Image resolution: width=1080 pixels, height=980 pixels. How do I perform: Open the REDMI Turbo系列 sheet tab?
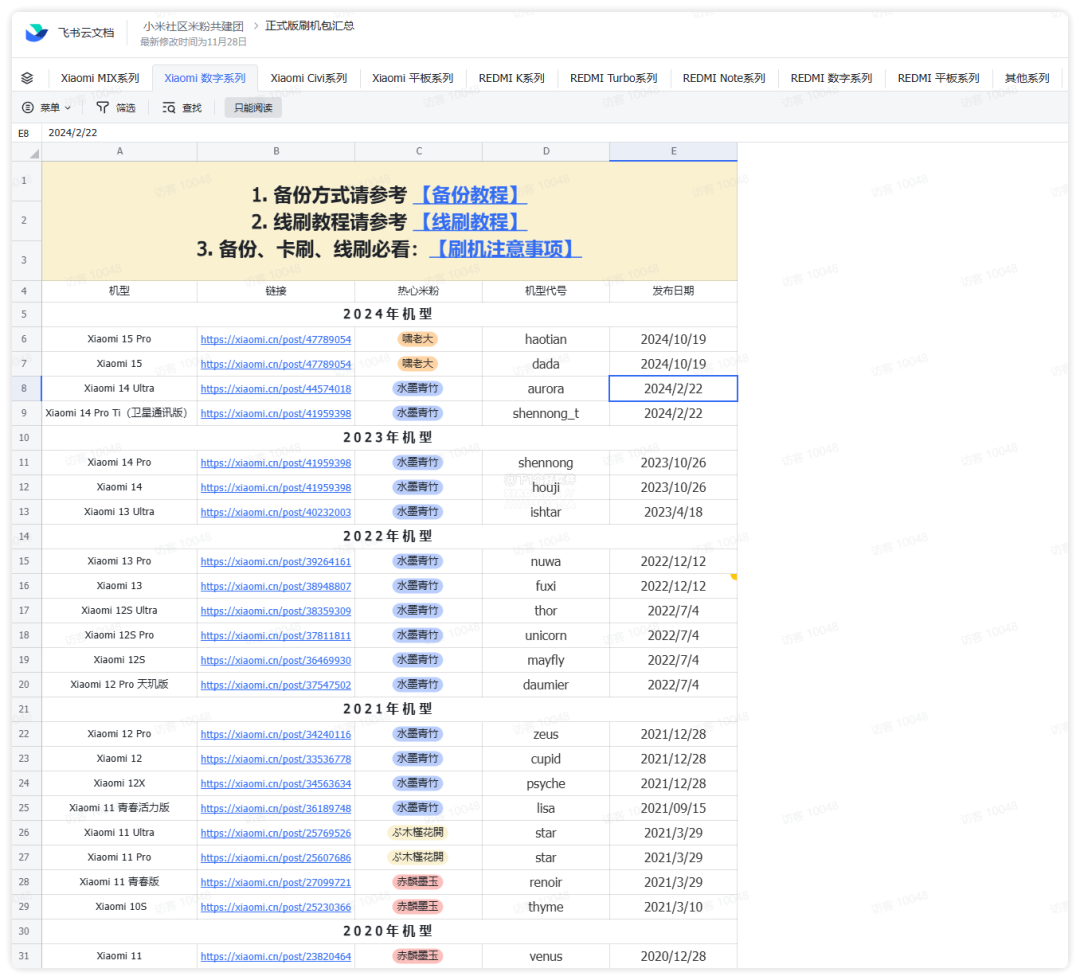(613, 78)
